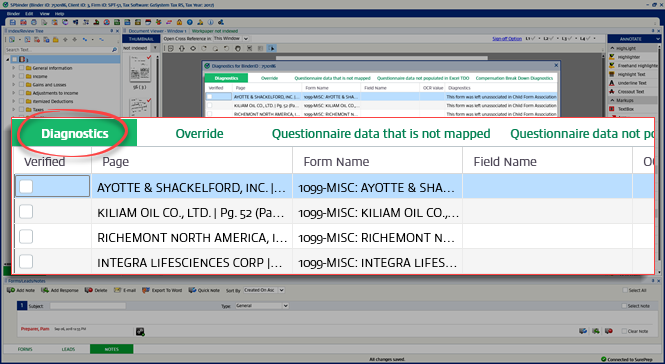Screen dimensions: 665x364
Task: Select the hand pan tool in viewer toolbar
Action: [x=238, y=48]
